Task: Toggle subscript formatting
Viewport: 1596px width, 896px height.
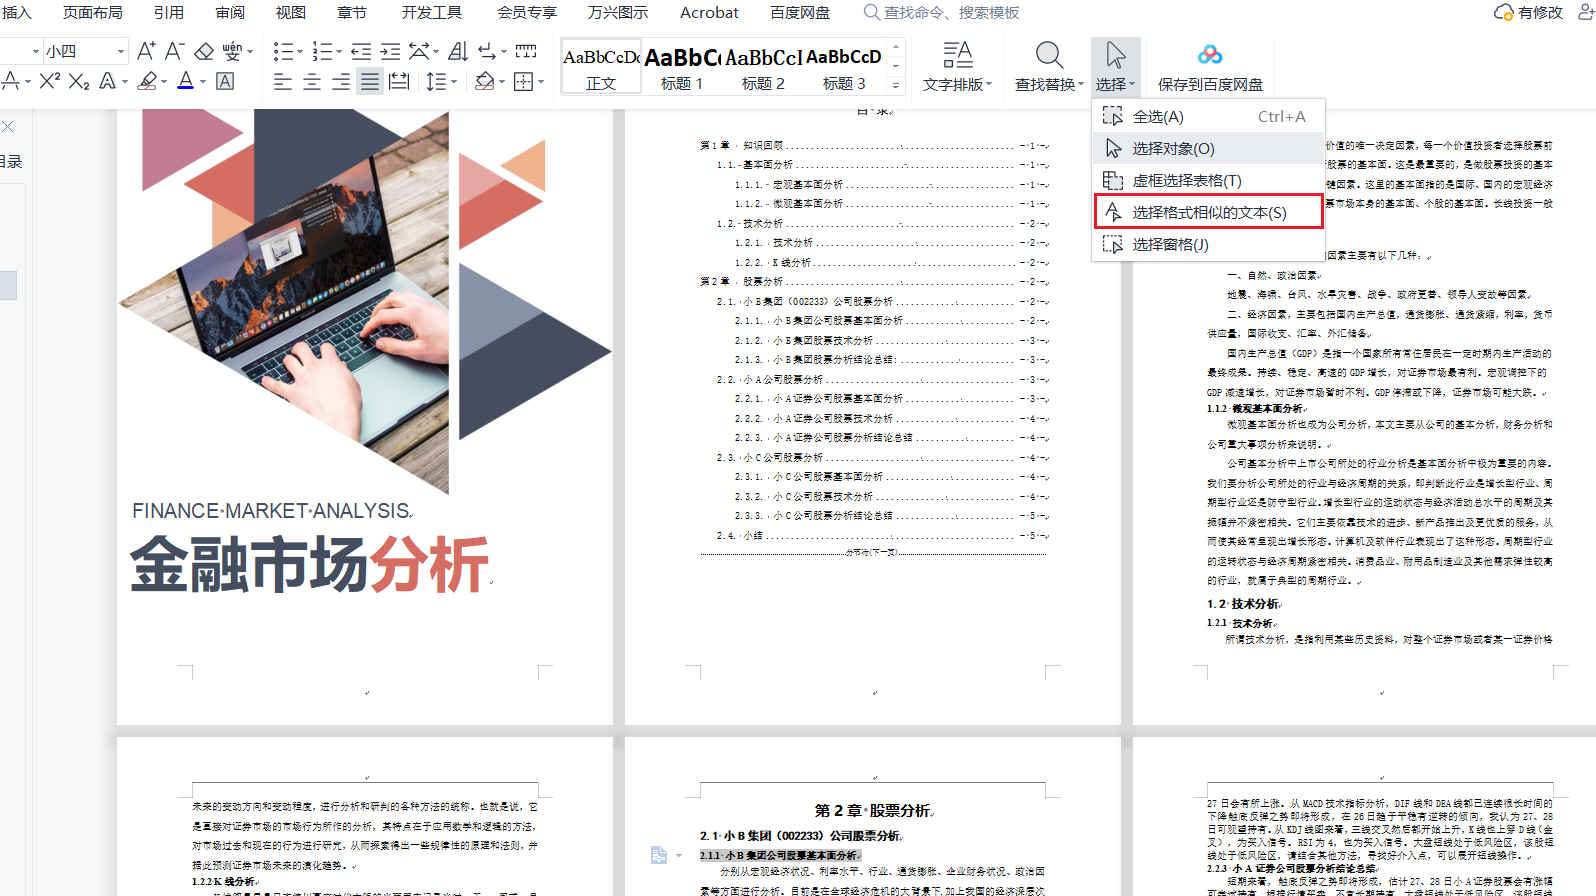Action: tap(79, 82)
